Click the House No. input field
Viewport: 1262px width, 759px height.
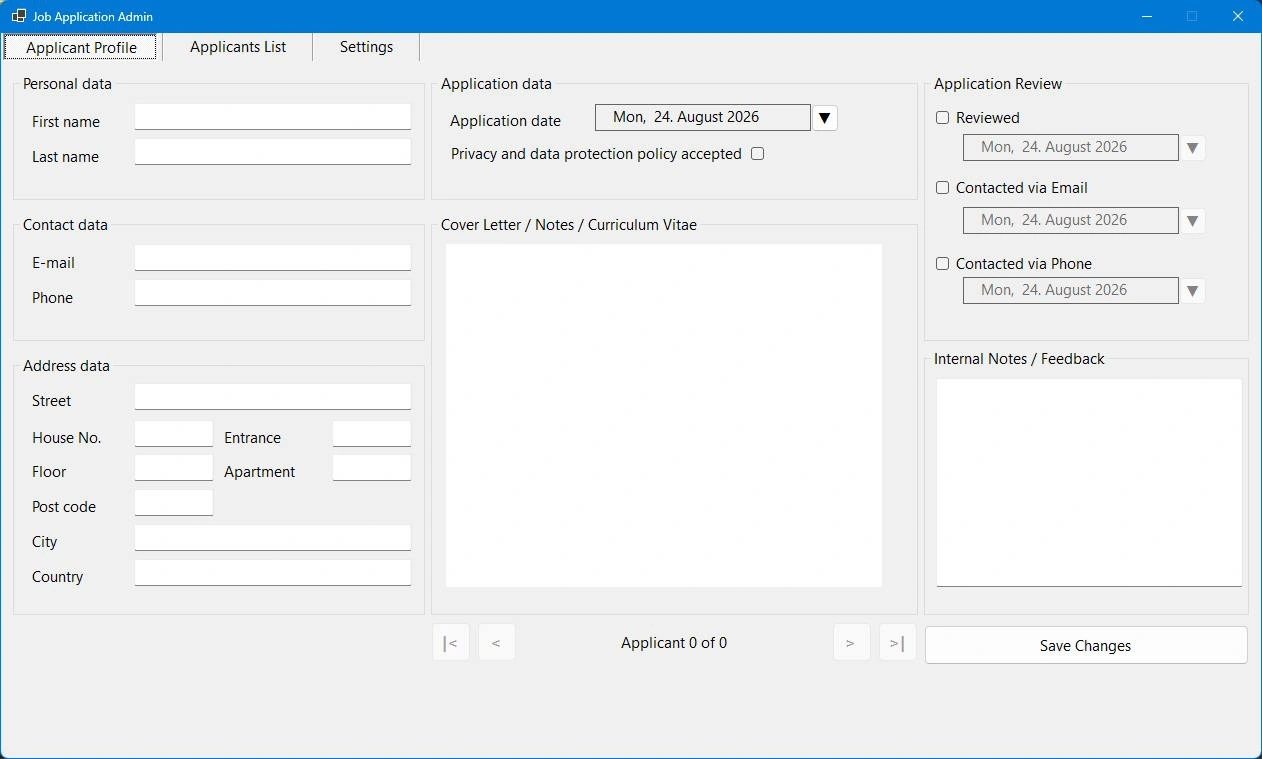(174, 434)
